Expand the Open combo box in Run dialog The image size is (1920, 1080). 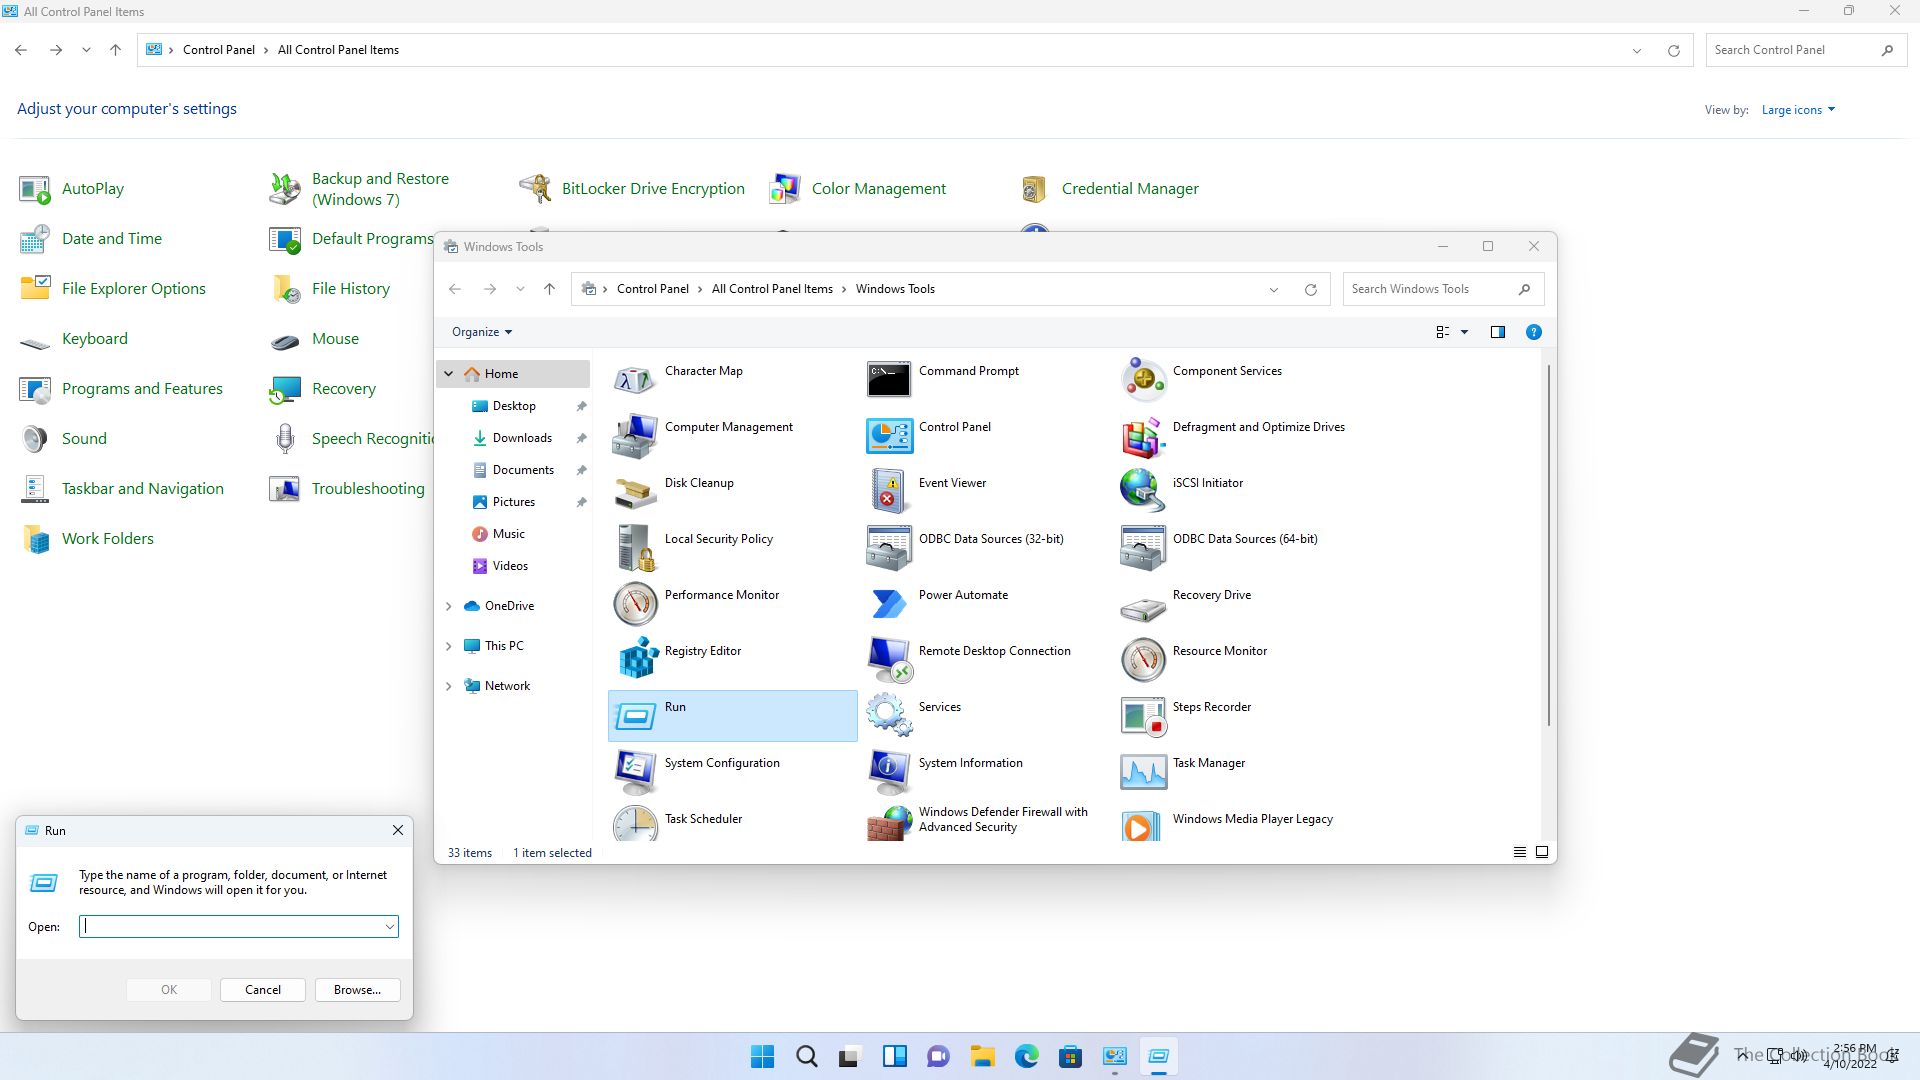coord(389,927)
